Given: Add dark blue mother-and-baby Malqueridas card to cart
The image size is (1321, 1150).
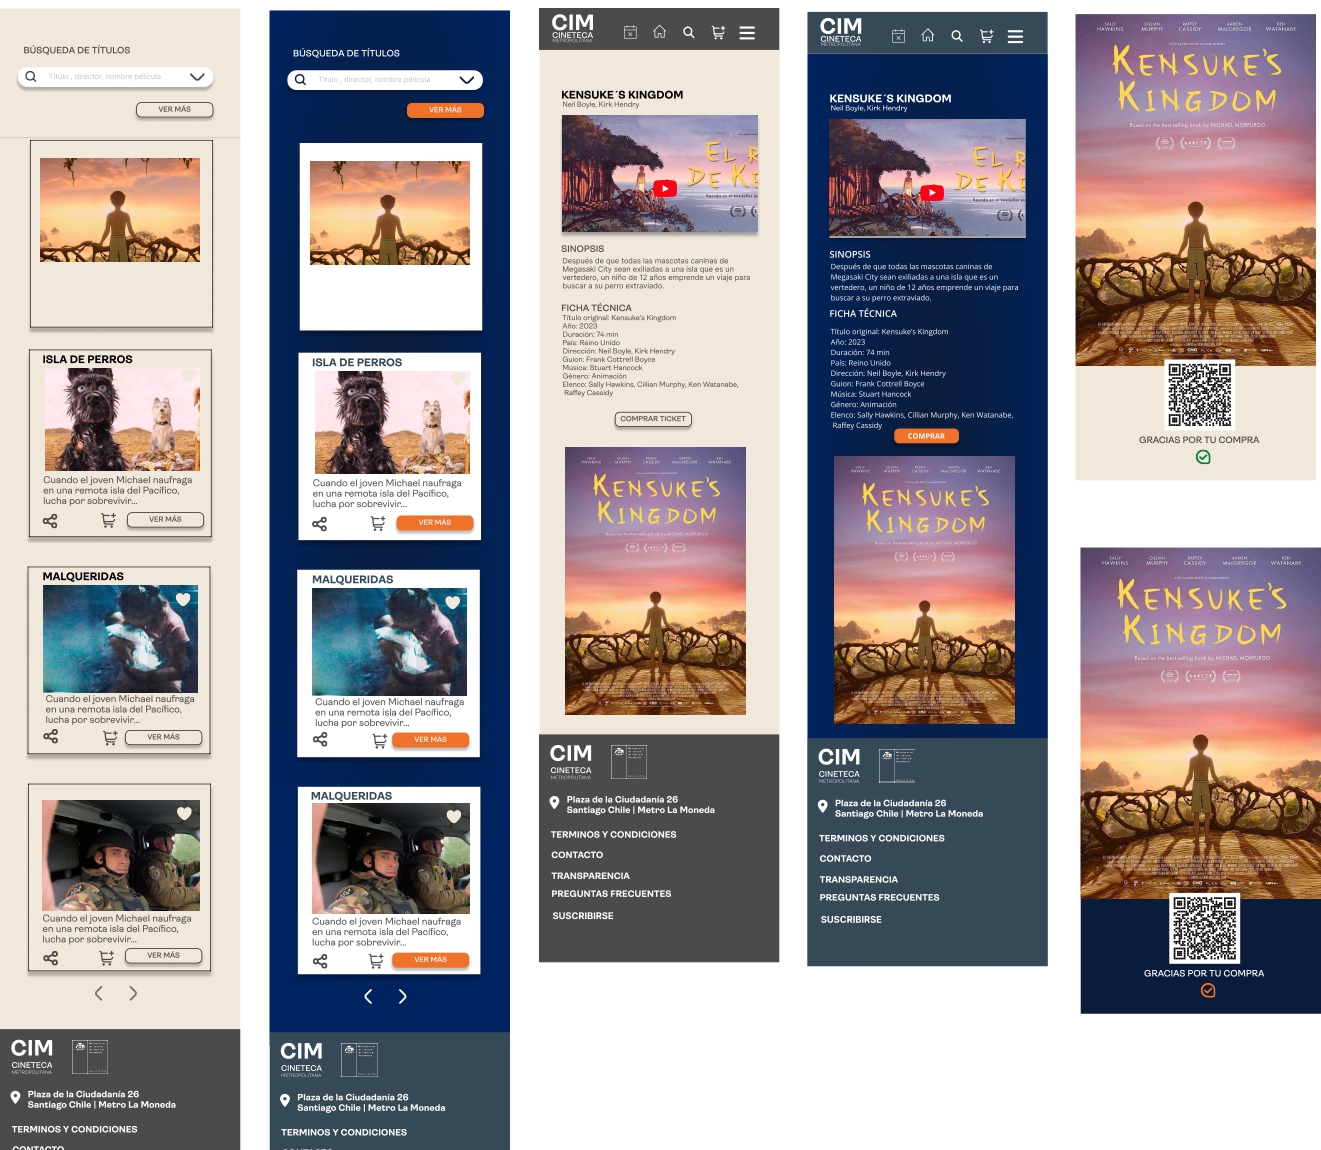Looking at the screenshot, I should click(380, 741).
